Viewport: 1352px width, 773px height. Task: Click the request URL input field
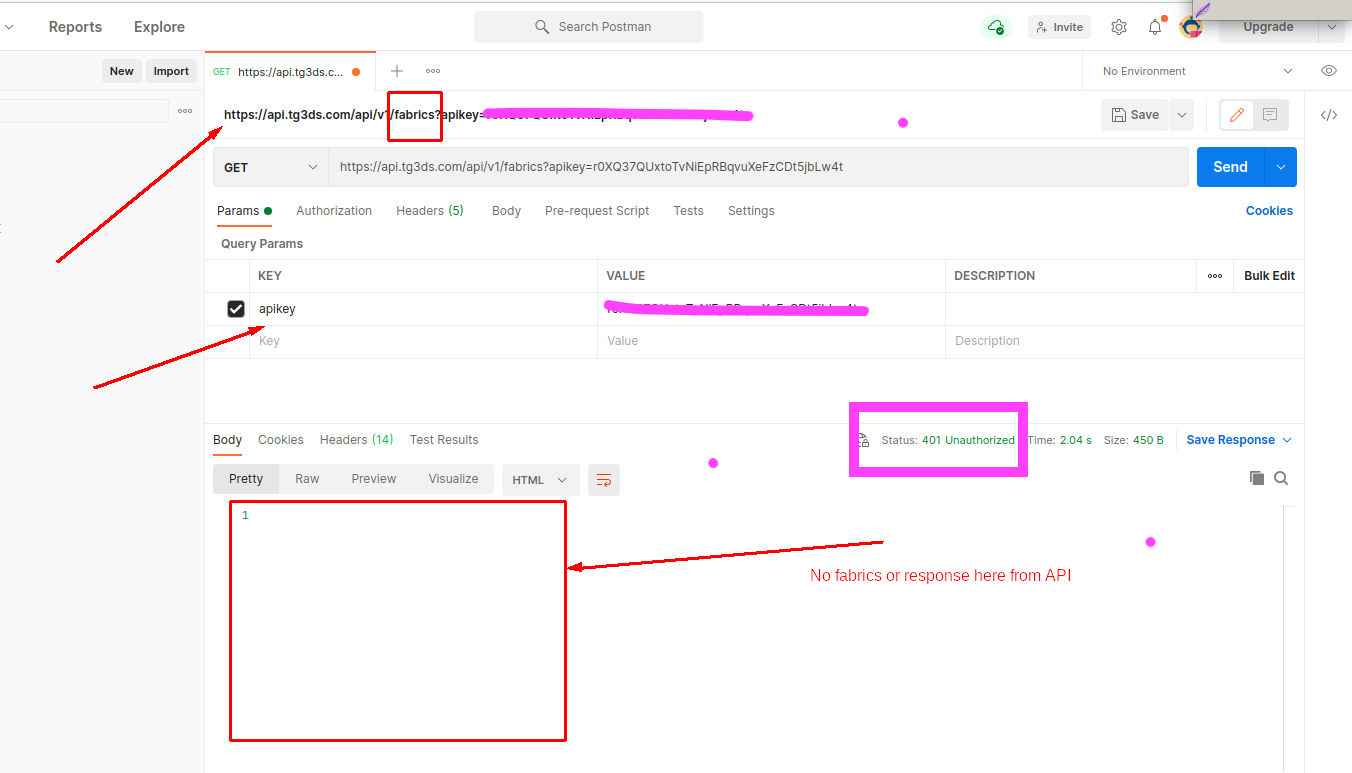758,167
